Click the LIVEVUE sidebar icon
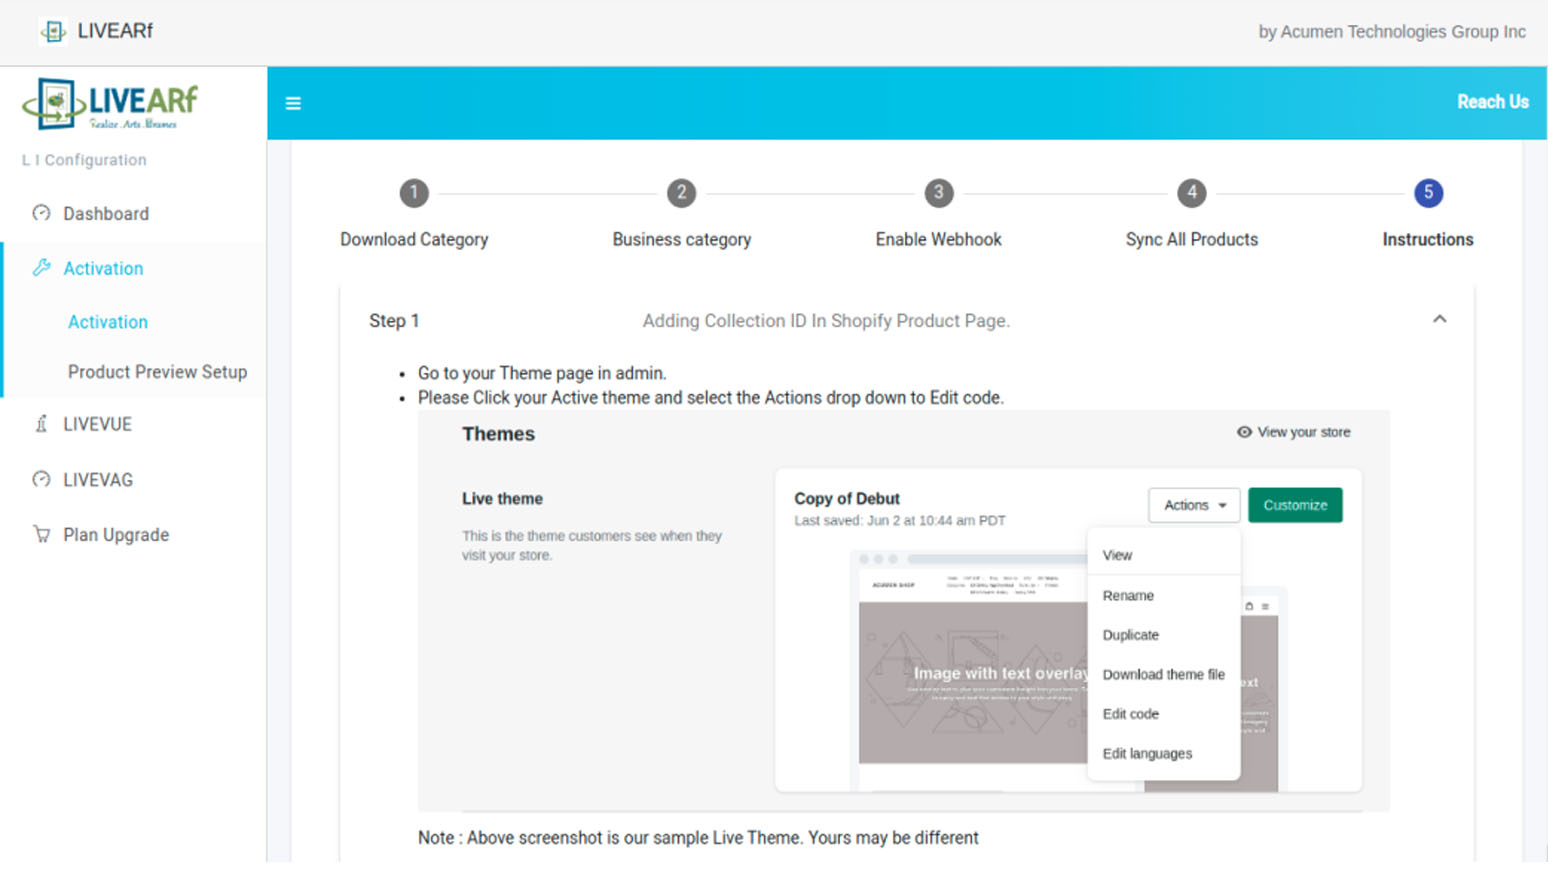 pyautogui.click(x=41, y=424)
